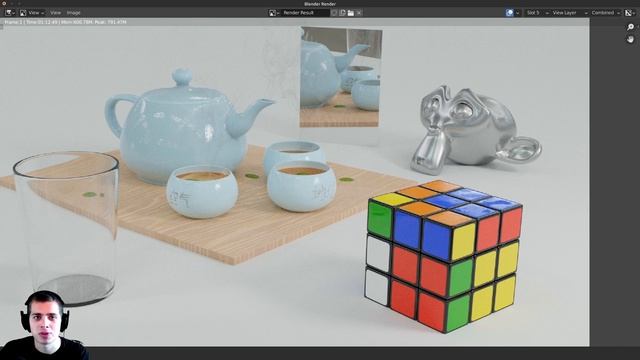
Task: Create a new image via the new-image icon
Action: point(342,13)
